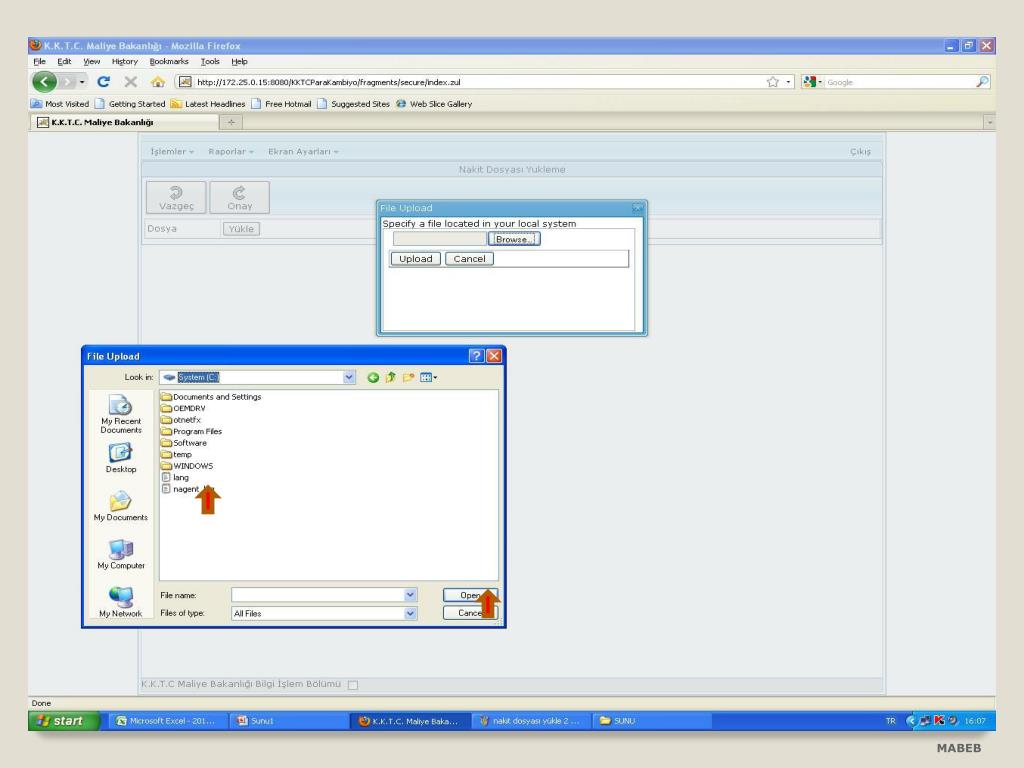Switch to Sunu1 in the taskbar
The width and height of the screenshot is (1024, 768).
(x=287, y=721)
